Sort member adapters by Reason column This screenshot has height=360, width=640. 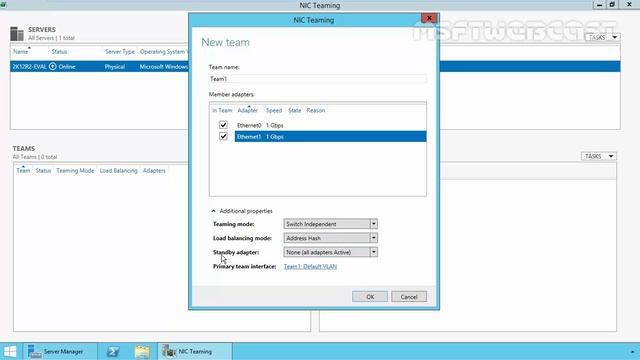(x=316, y=111)
